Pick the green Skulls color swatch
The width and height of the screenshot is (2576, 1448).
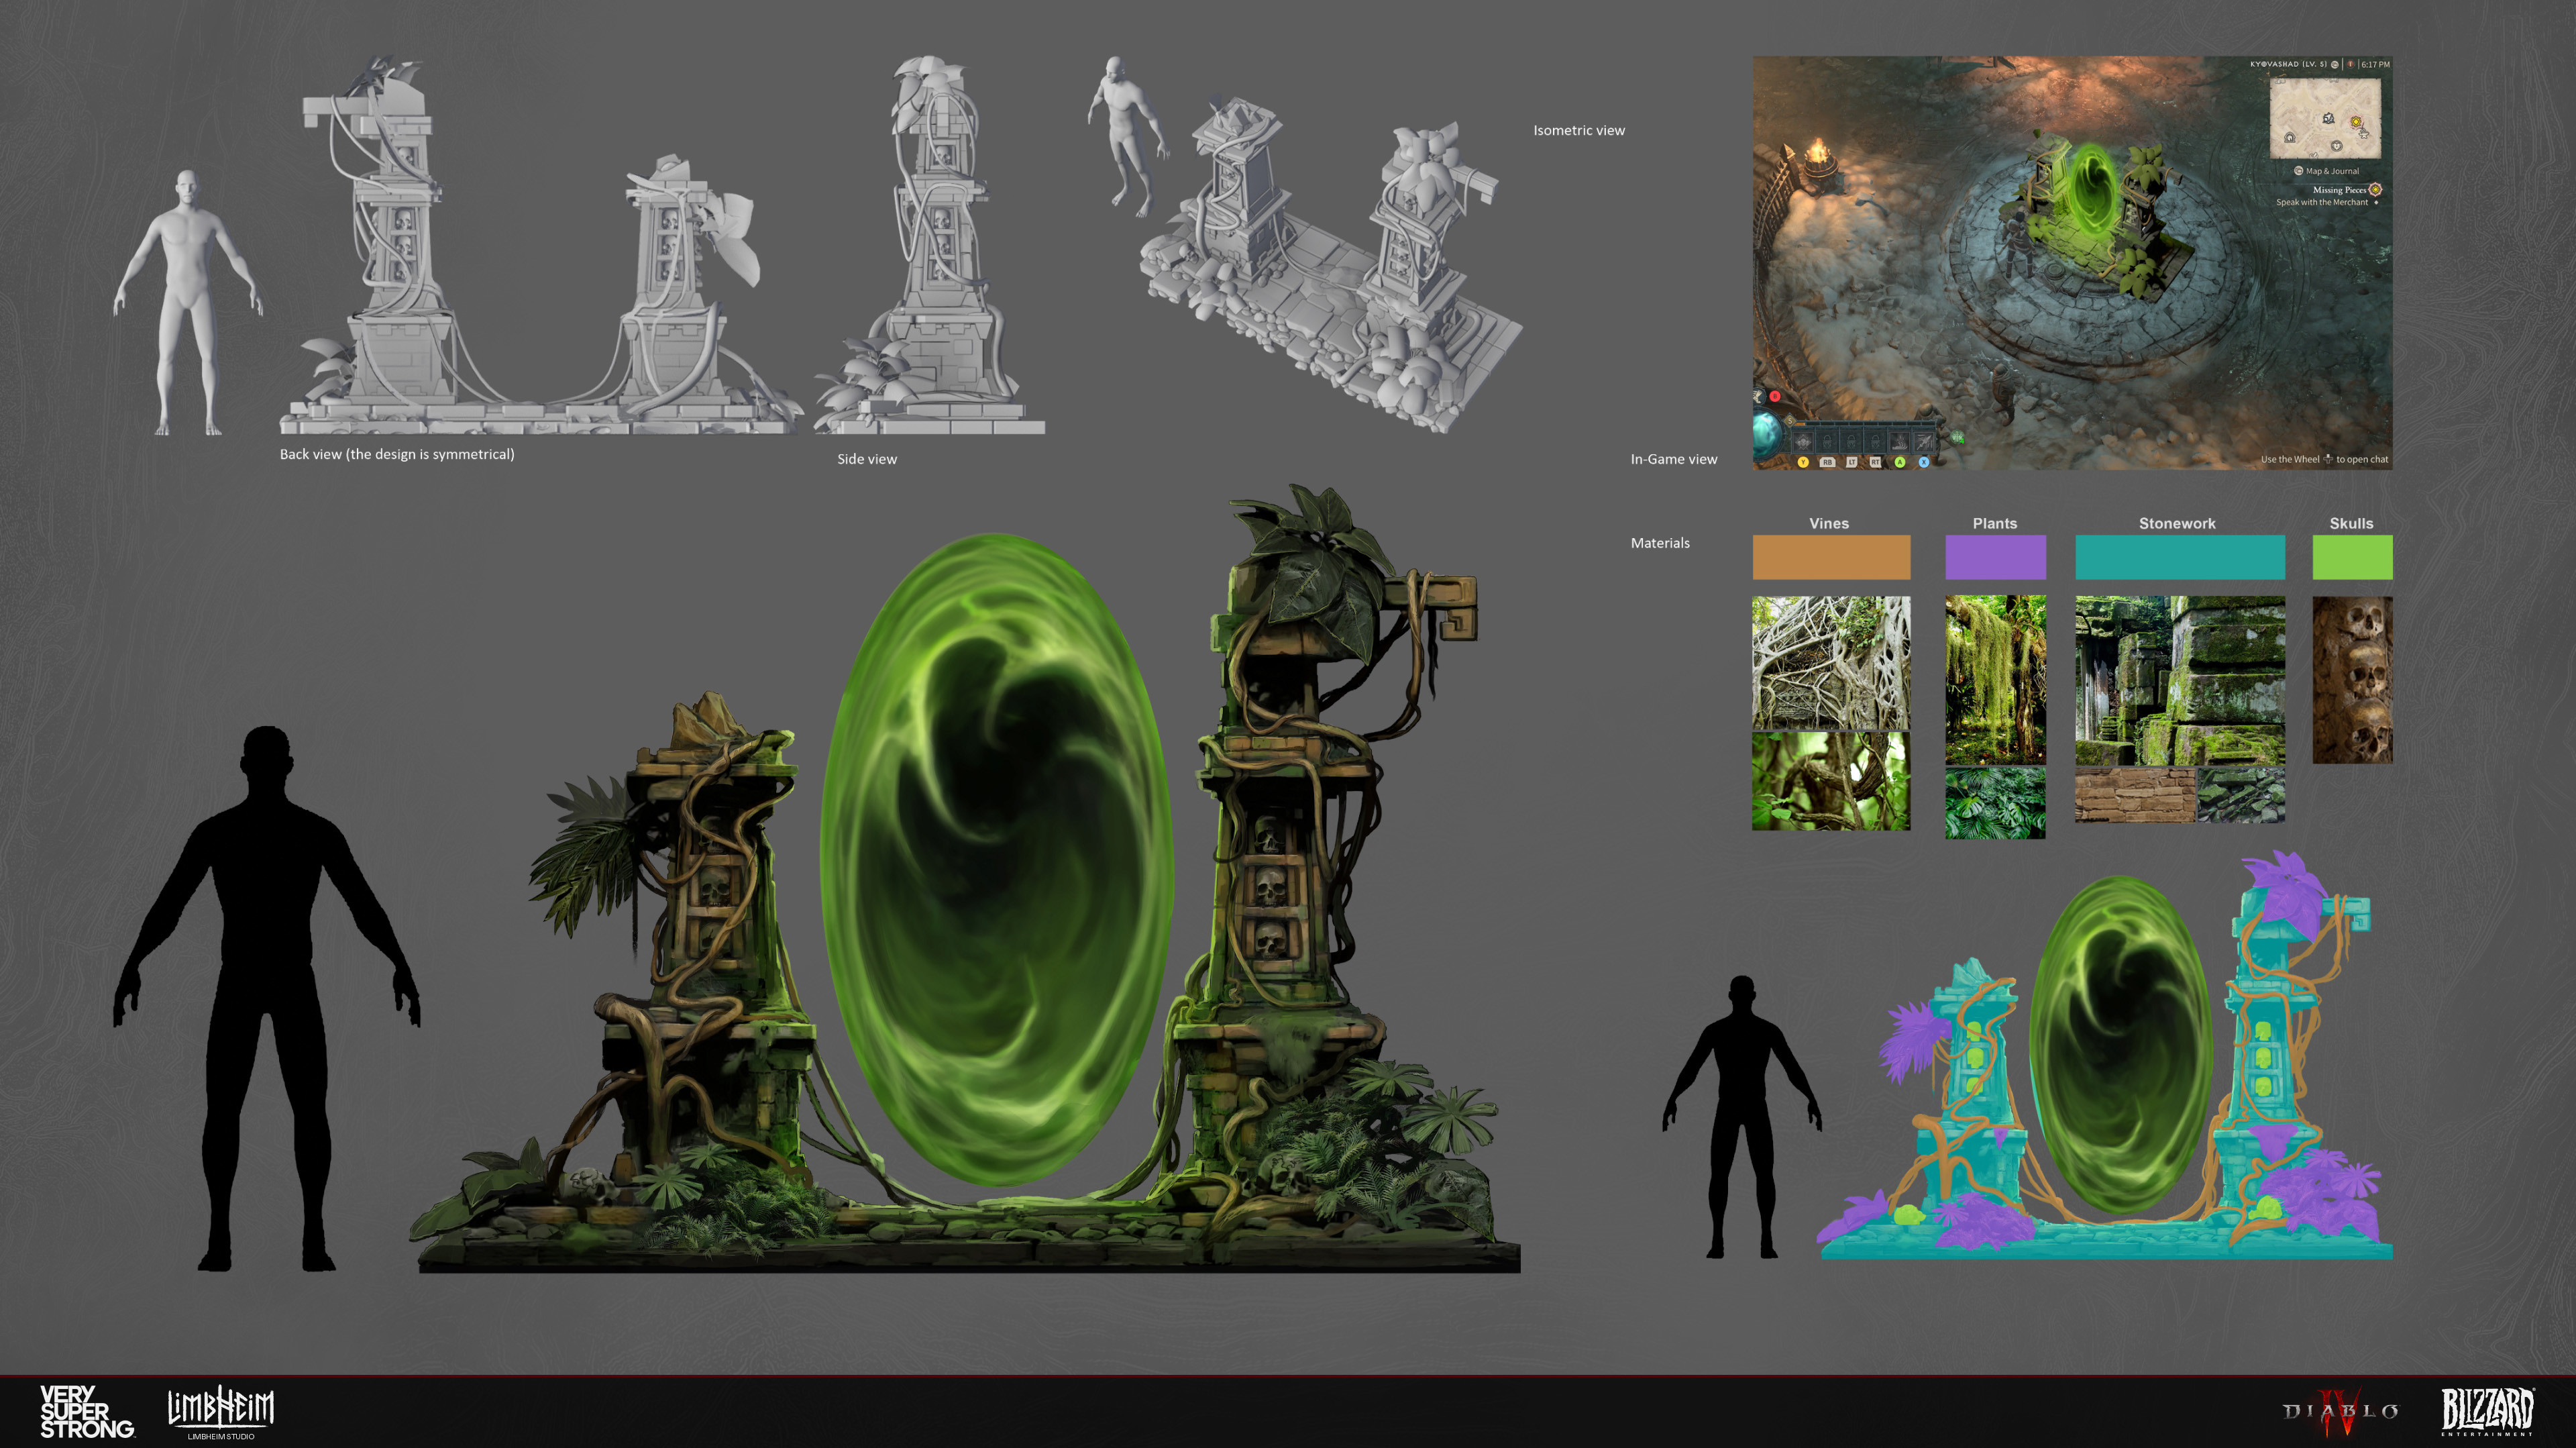coord(2351,557)
